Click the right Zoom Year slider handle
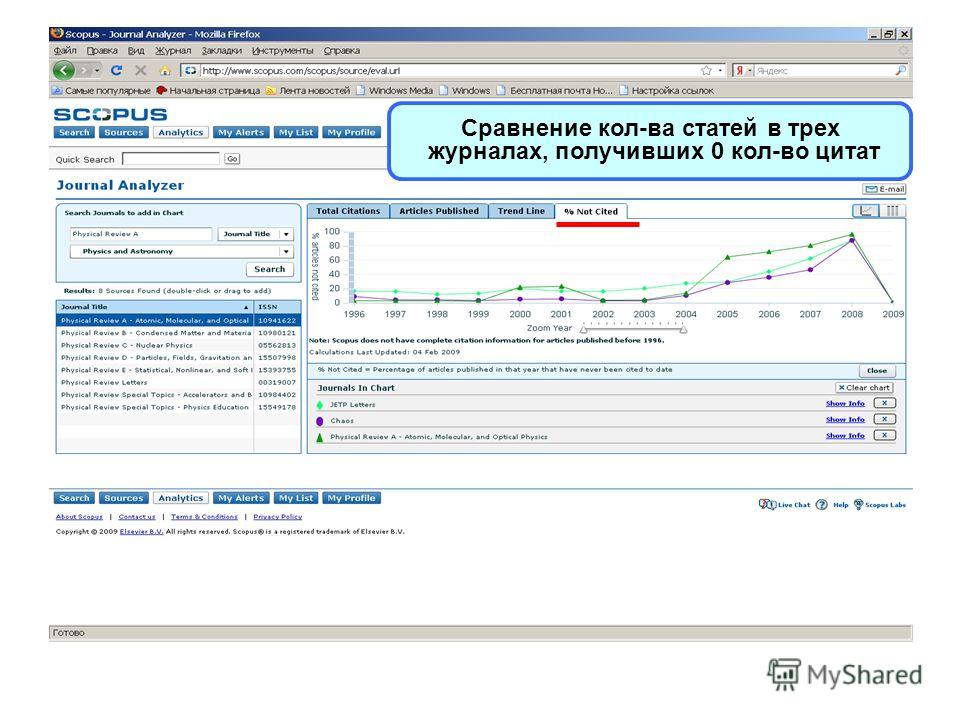The image size is (960, 720). [683, 330]
